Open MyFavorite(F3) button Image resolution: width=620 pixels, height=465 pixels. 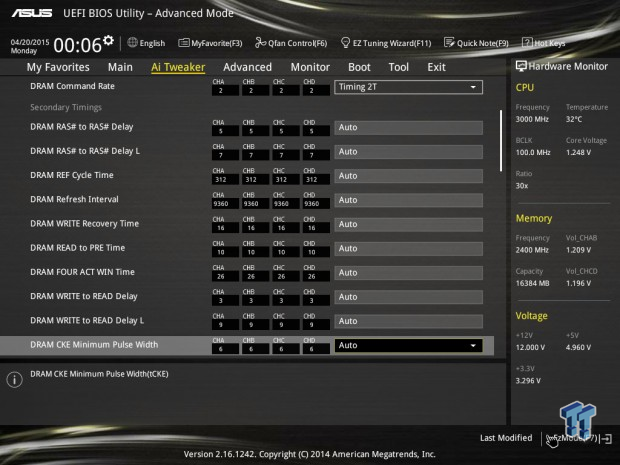pyautogui.click(x=210, y=43)
